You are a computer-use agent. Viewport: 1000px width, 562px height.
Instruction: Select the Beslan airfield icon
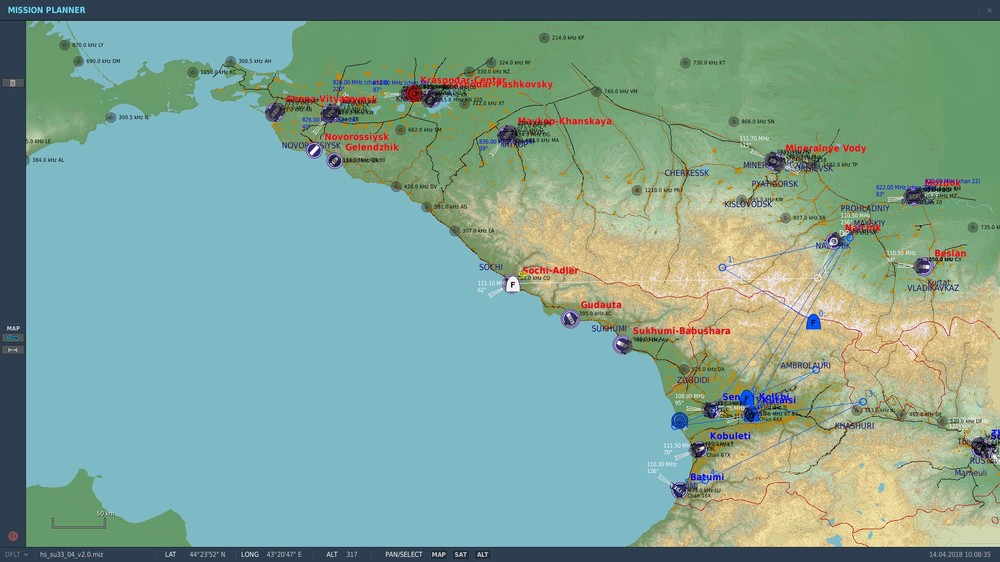point(923,266)
